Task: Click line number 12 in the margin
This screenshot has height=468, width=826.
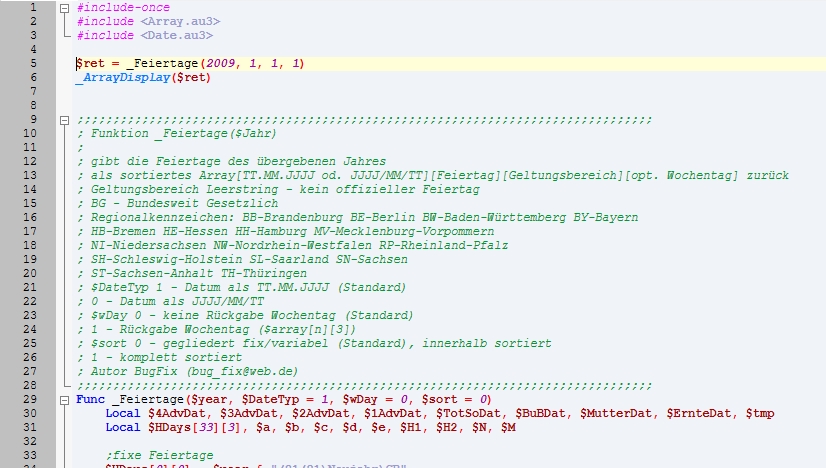Action: click(34, 162)
